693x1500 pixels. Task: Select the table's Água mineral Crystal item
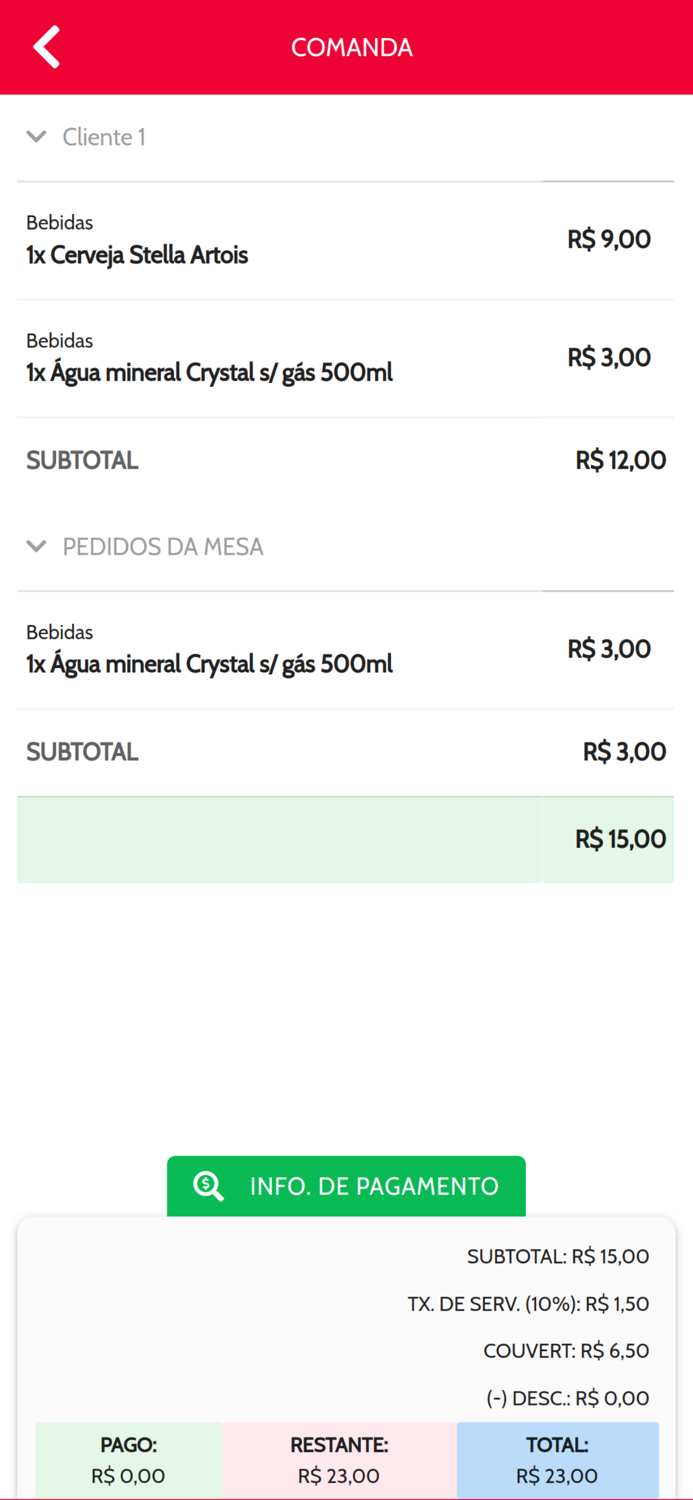coord(209,664)
